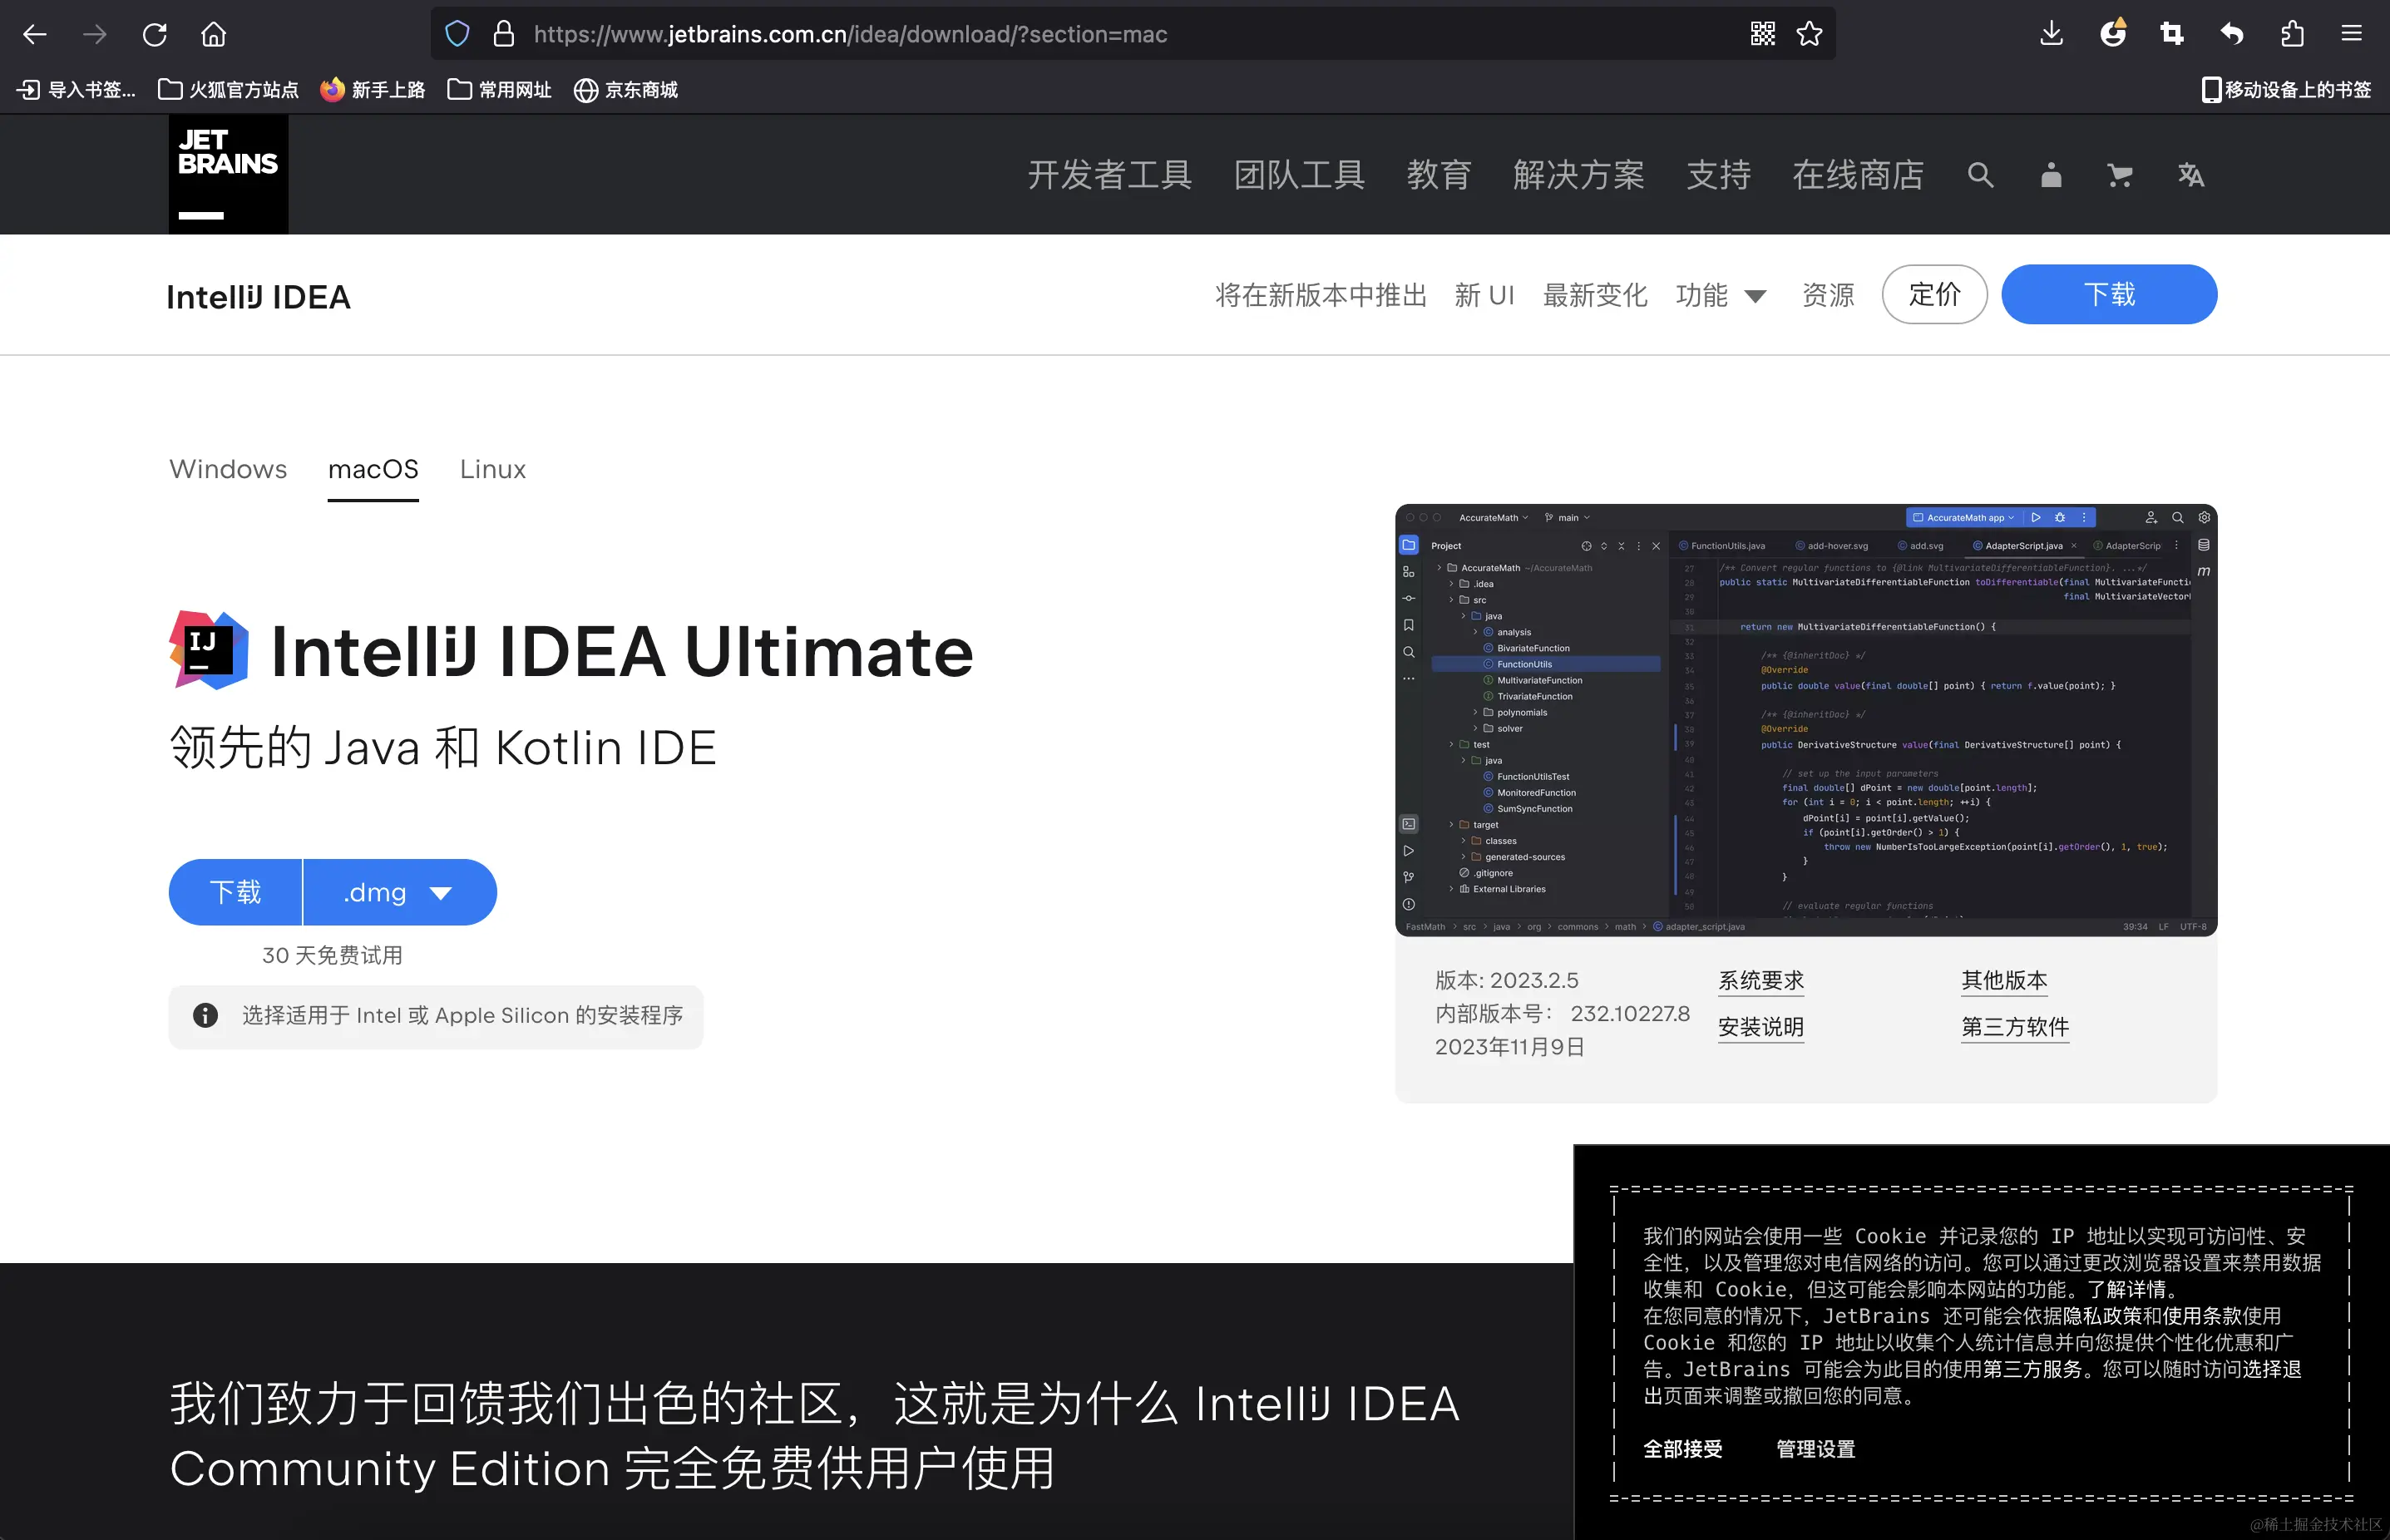Open the 支持 navigation menu

[x=1719, y=175]
